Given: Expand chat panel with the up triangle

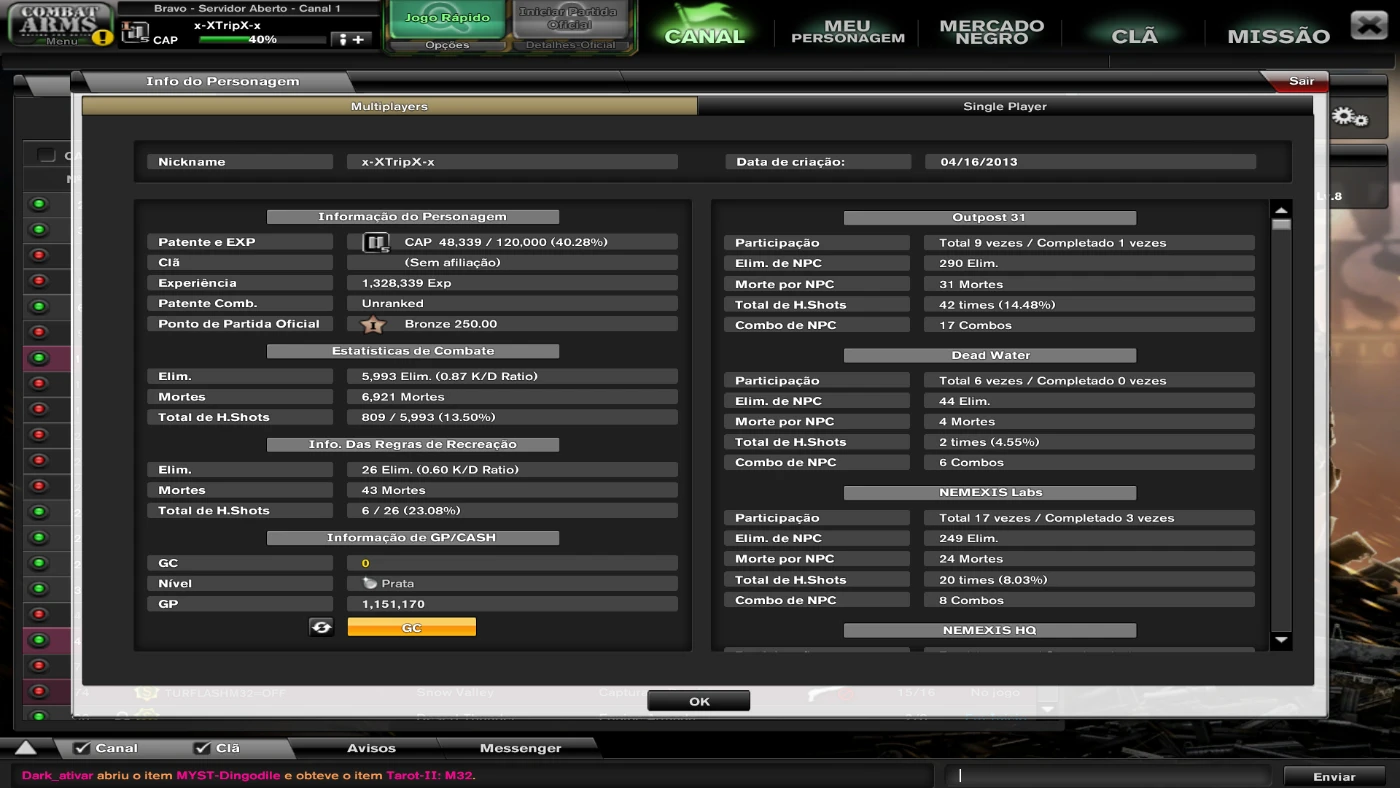Looking at the screenshot, I should tap(26, 748).
